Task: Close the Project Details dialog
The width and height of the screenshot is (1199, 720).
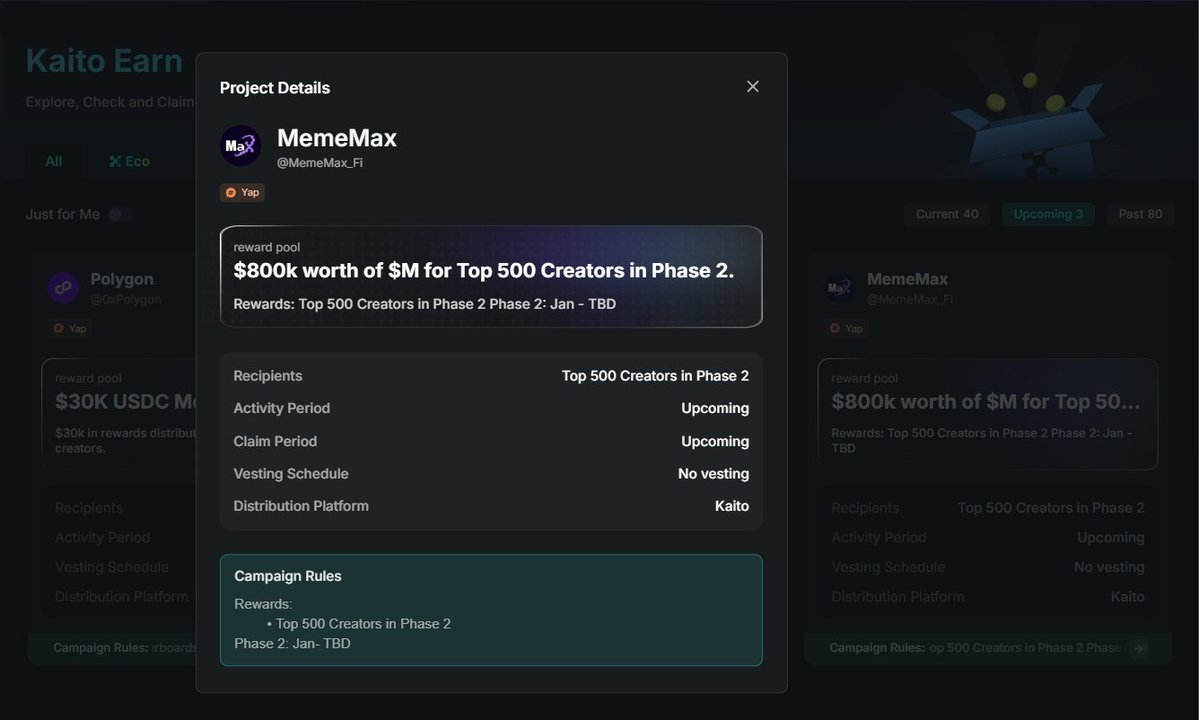Action: 753,87
